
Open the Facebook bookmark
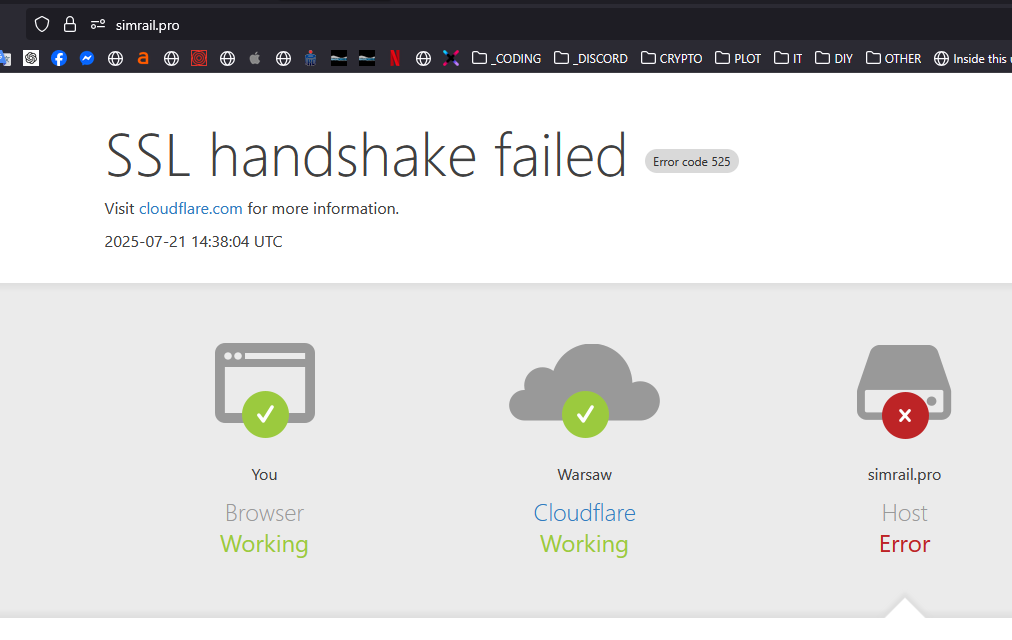click(x=59, y=58)
